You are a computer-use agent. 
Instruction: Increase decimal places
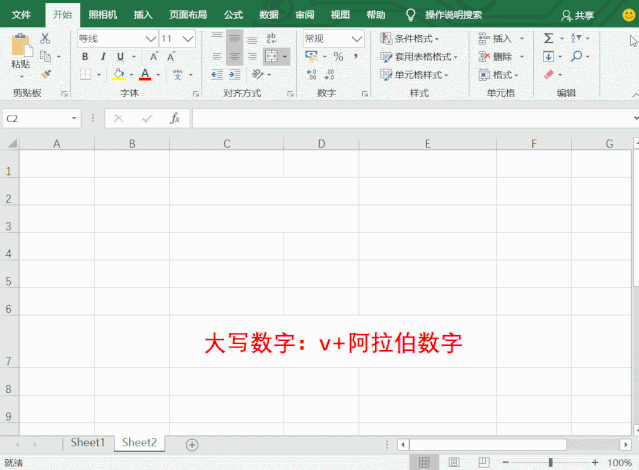(x=312, y=75)
